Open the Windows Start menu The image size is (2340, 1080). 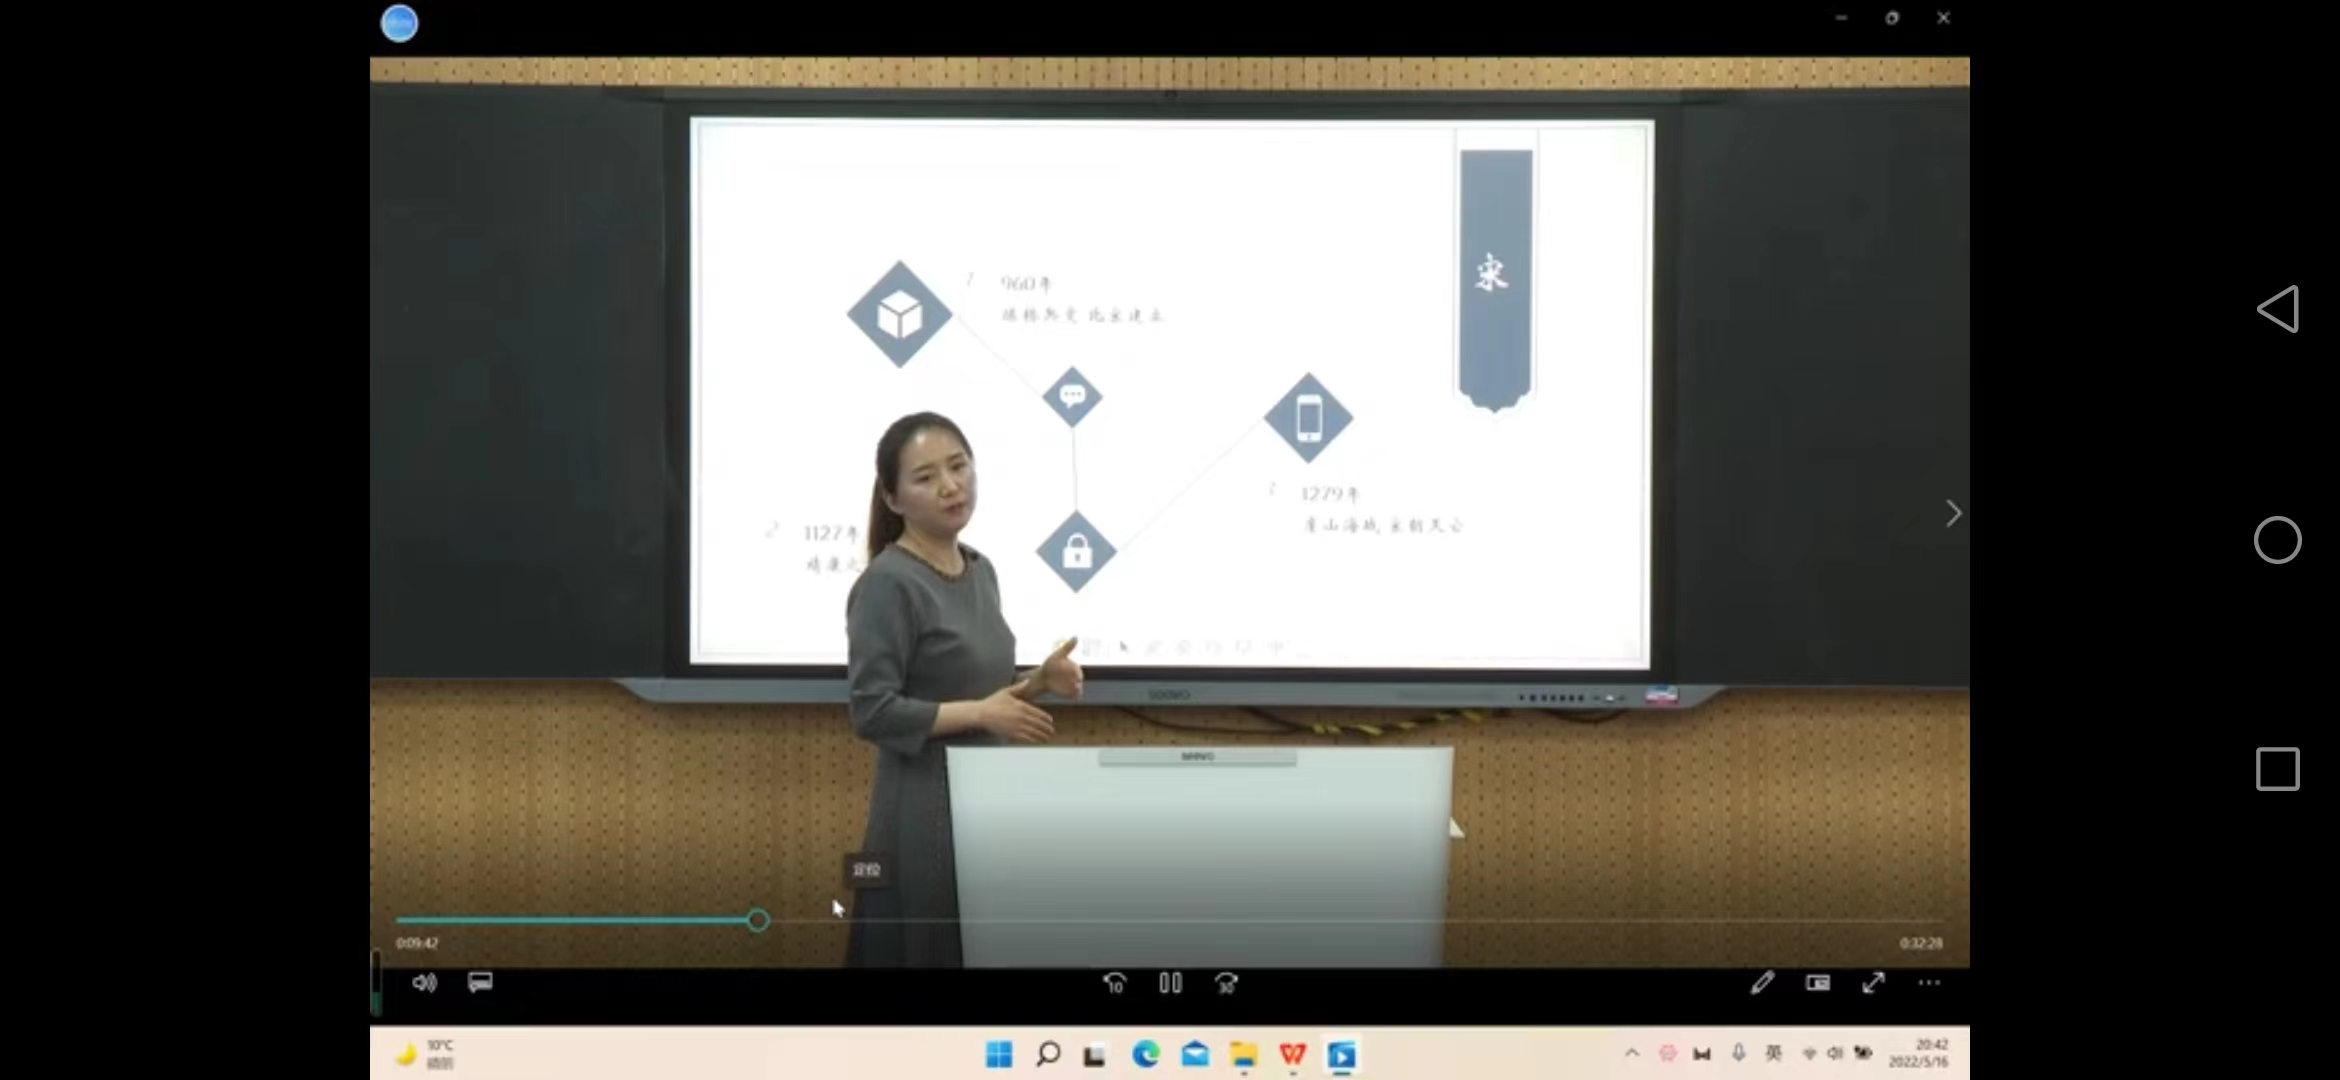pyautogui.click(x=998, y=1054)
